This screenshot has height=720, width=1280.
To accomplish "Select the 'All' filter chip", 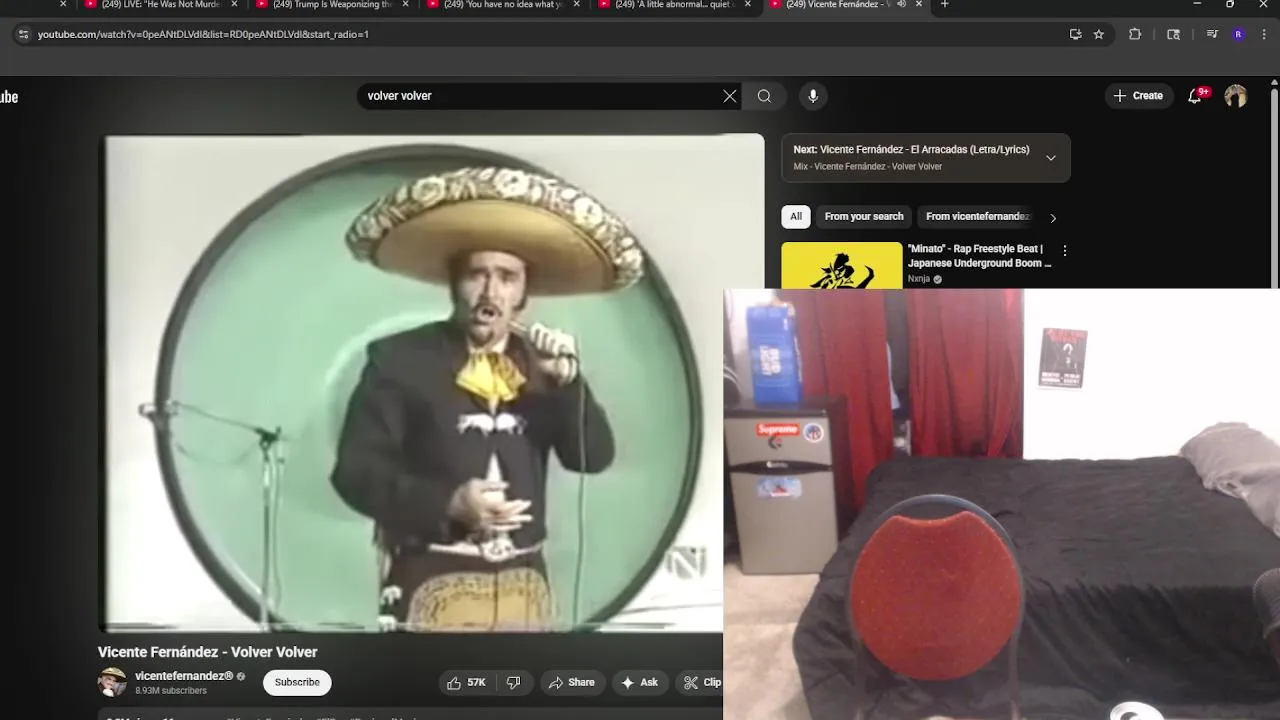I will click(796, 217).
